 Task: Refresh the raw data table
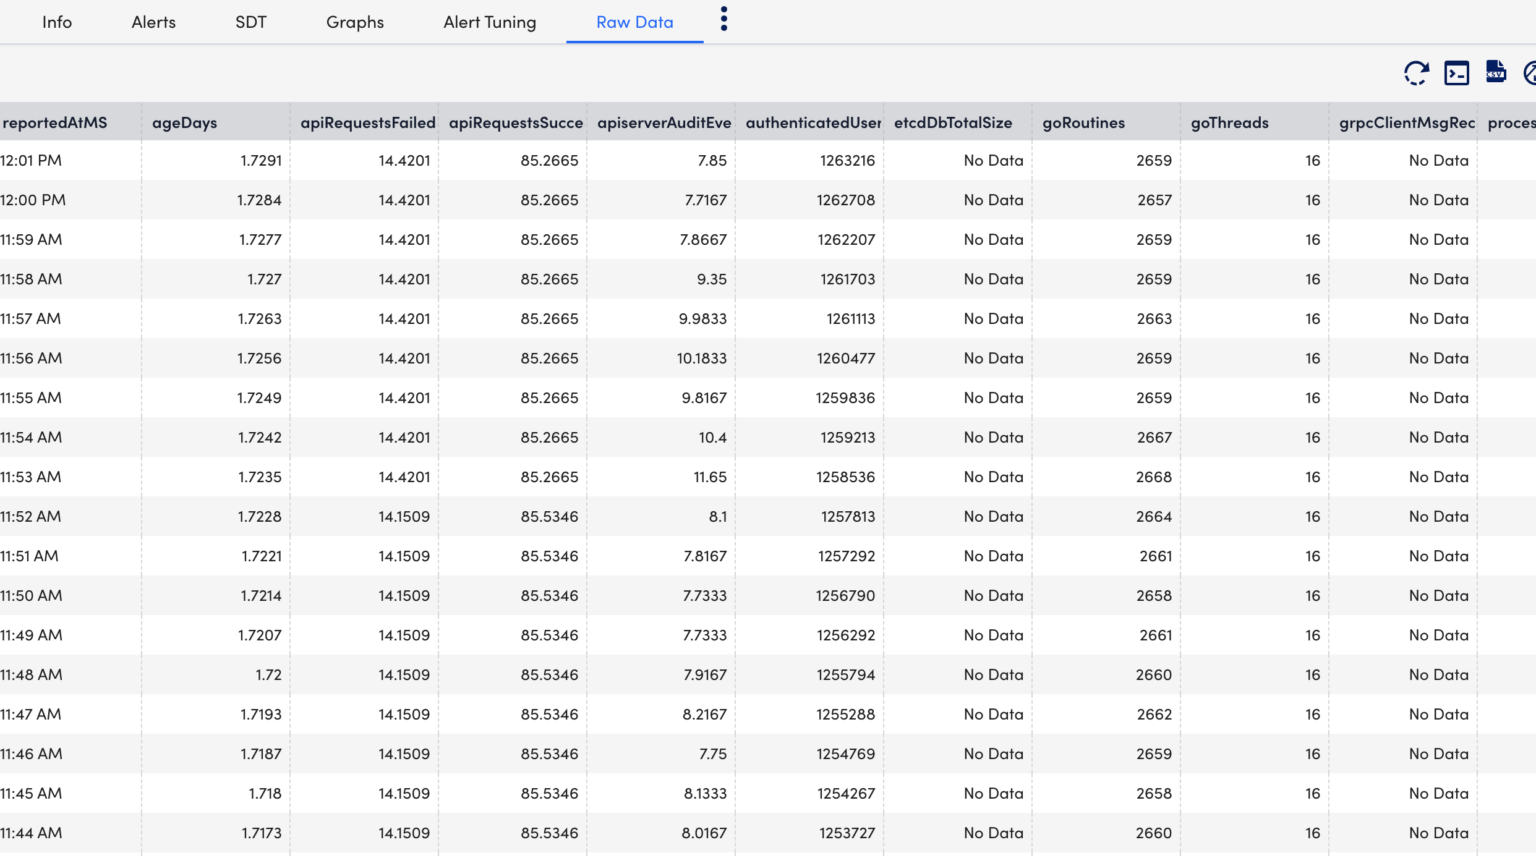point(1415,73)
